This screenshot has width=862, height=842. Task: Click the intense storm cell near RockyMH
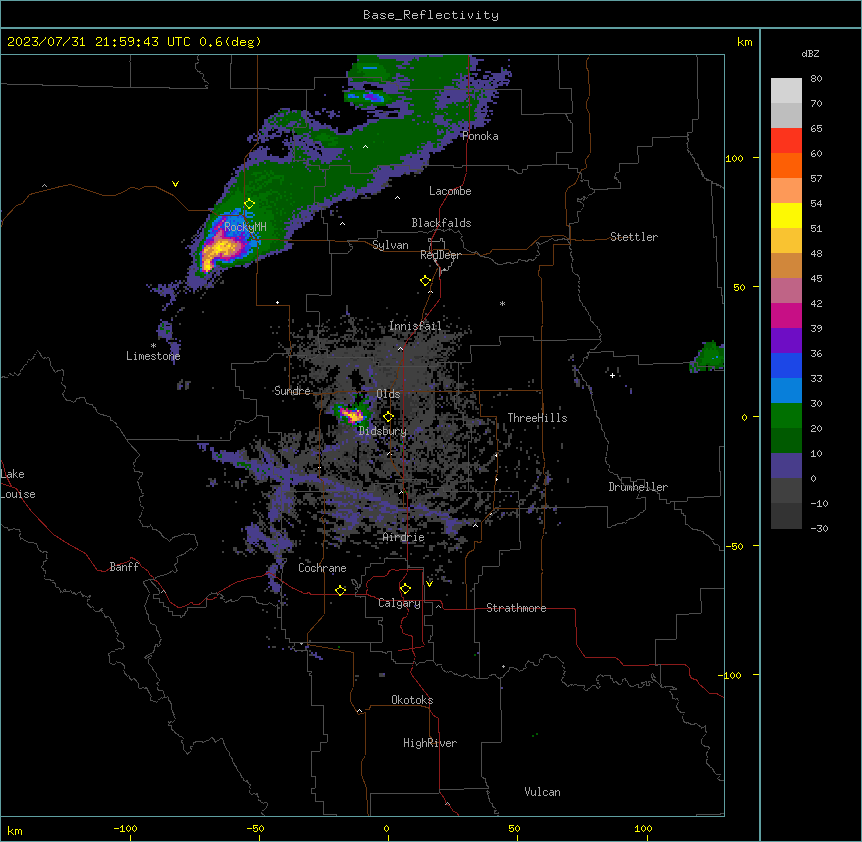coord(221,247)
